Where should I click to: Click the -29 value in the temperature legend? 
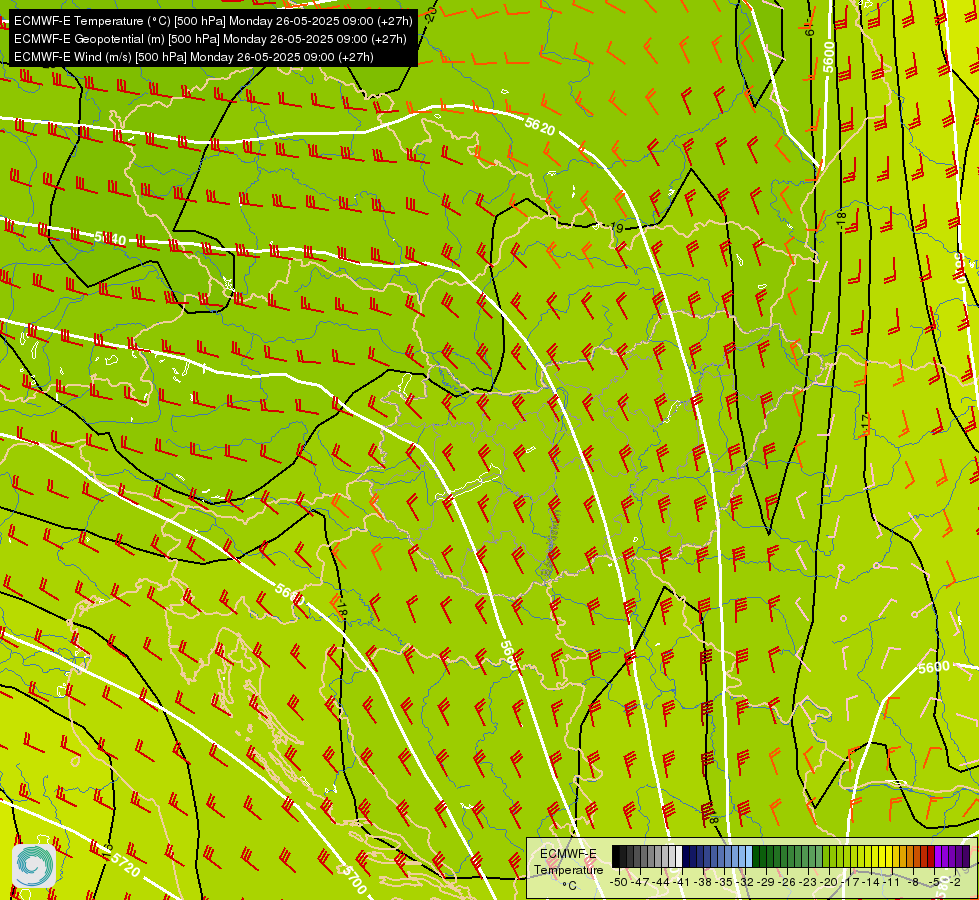coord(766,882)
